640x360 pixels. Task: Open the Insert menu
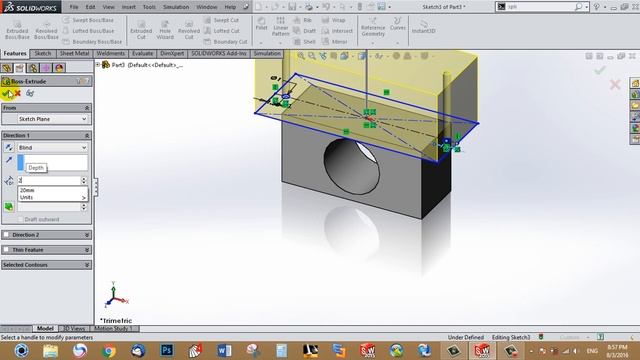coord(129,7)
